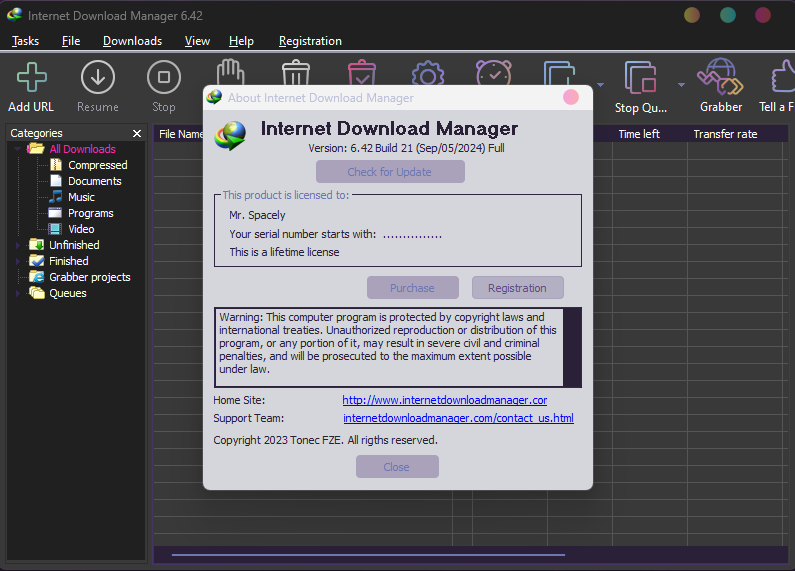795x571 pixels.
Task: Click the Registration button in About dialog
Action: pyautogui.click(x=518, y=288)
